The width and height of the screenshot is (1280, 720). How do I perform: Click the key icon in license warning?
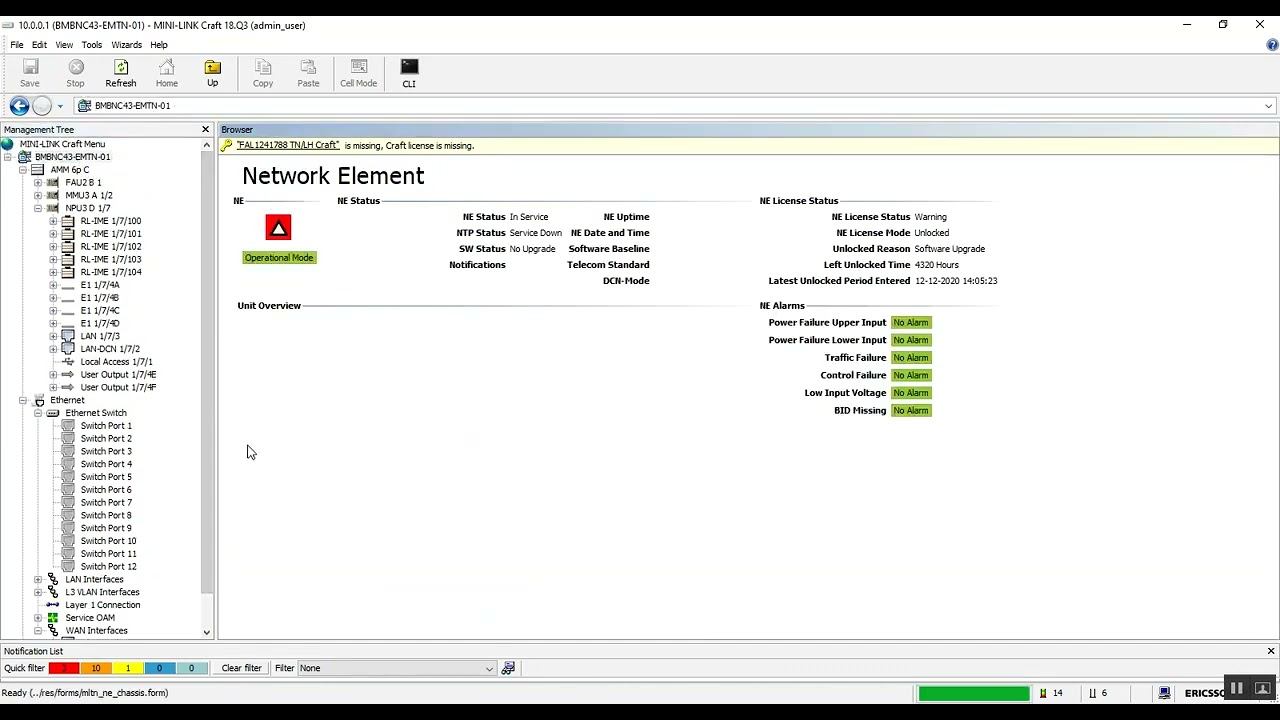pyautogui.click(x=227, y=146)
